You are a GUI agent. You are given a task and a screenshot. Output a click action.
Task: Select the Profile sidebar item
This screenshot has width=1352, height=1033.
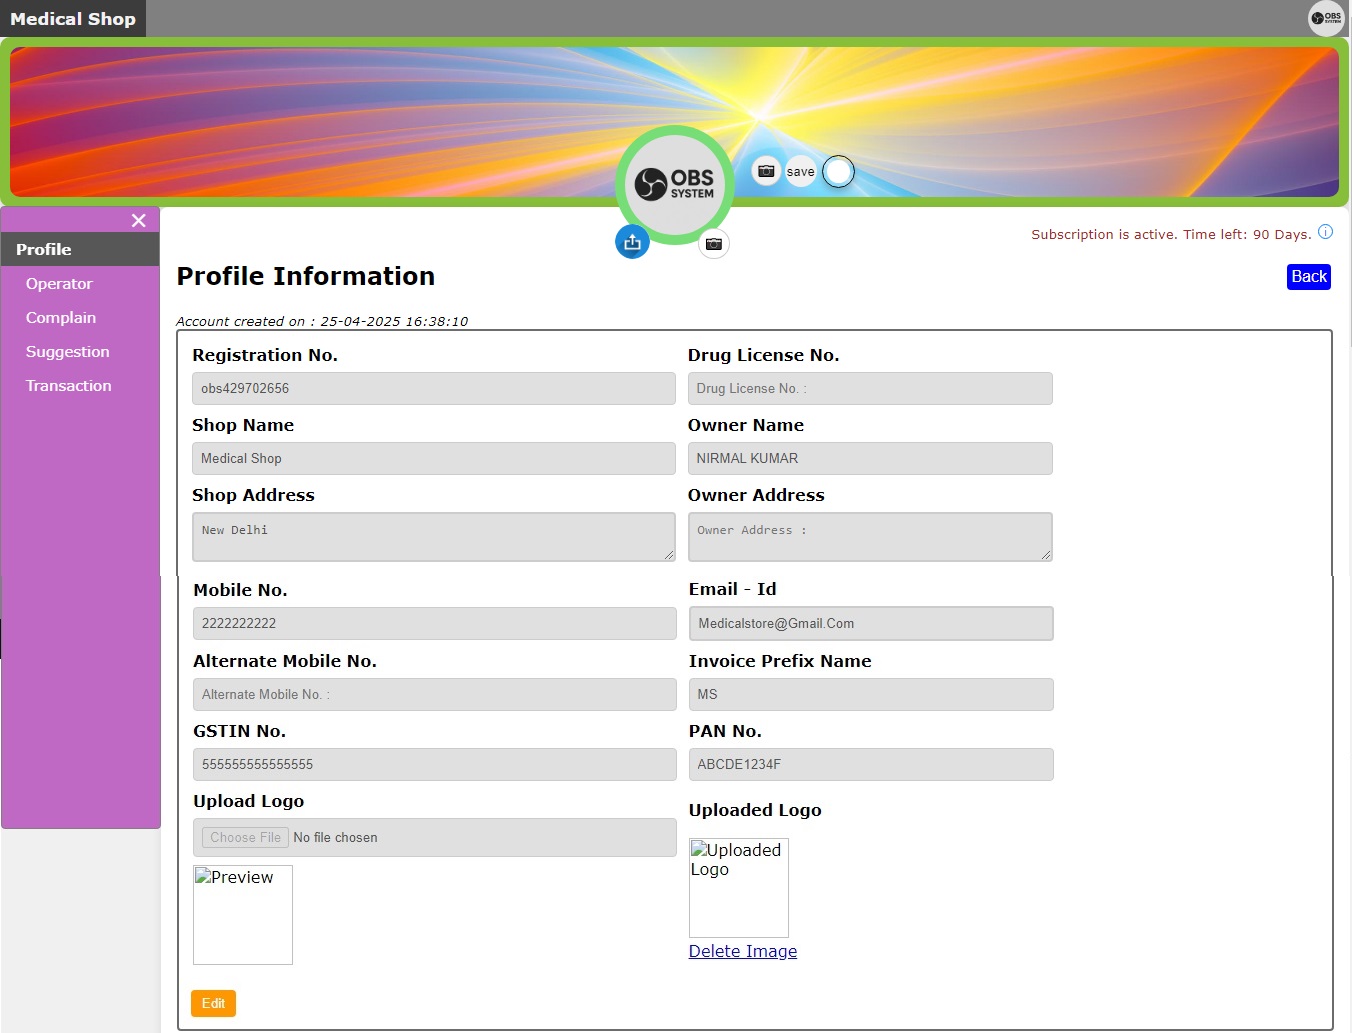coord(44,250)
